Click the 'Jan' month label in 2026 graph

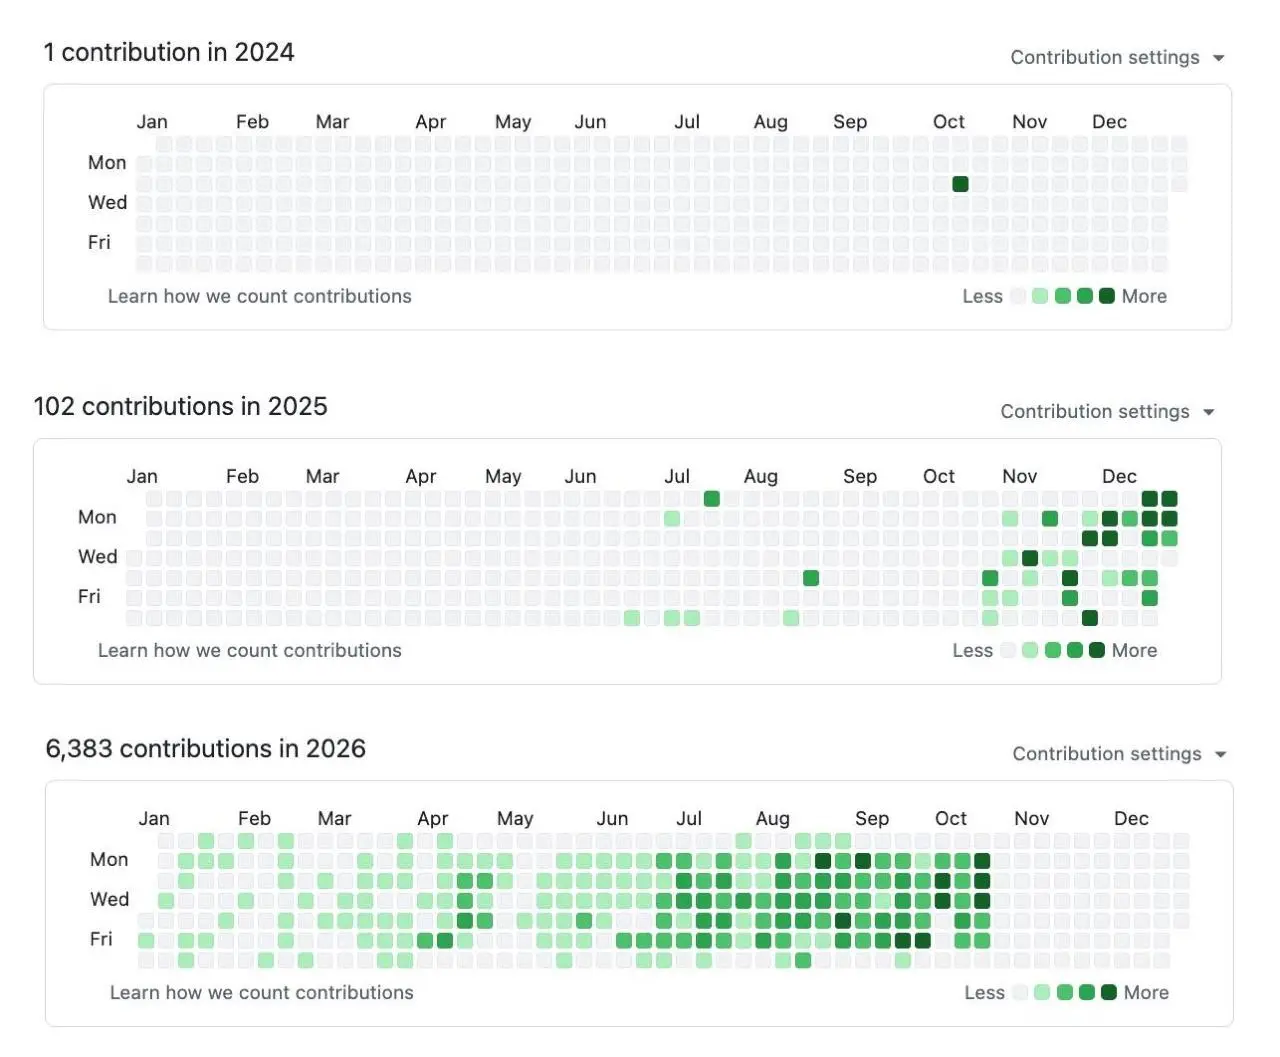click(x=154, y=818)
